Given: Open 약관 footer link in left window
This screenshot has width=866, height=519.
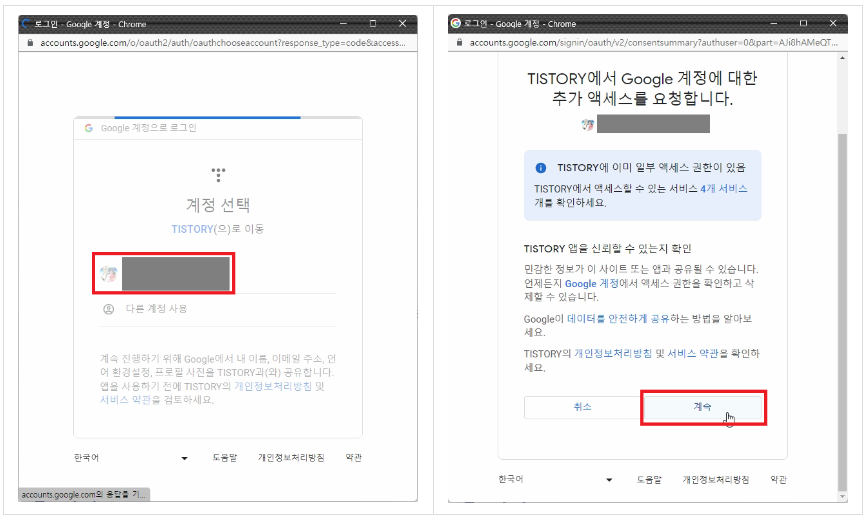Looking at the screenshot, I should (x=353, y=458).
